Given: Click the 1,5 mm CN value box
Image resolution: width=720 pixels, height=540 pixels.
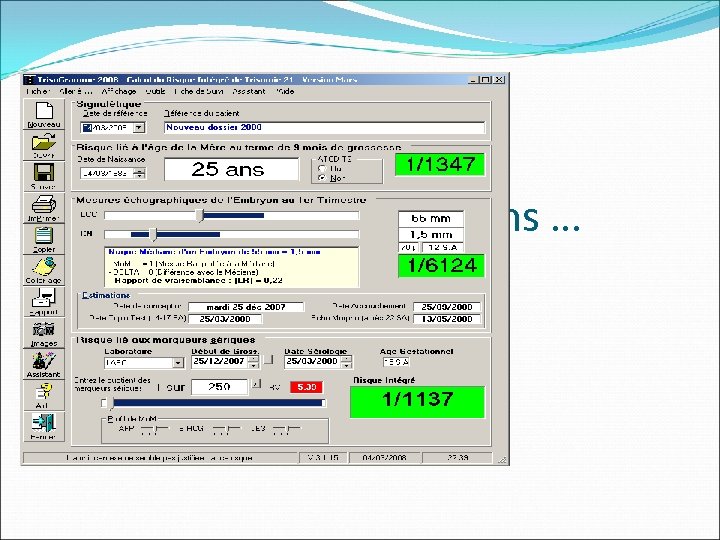Looking at the screenshot, I should pos(431,235).
